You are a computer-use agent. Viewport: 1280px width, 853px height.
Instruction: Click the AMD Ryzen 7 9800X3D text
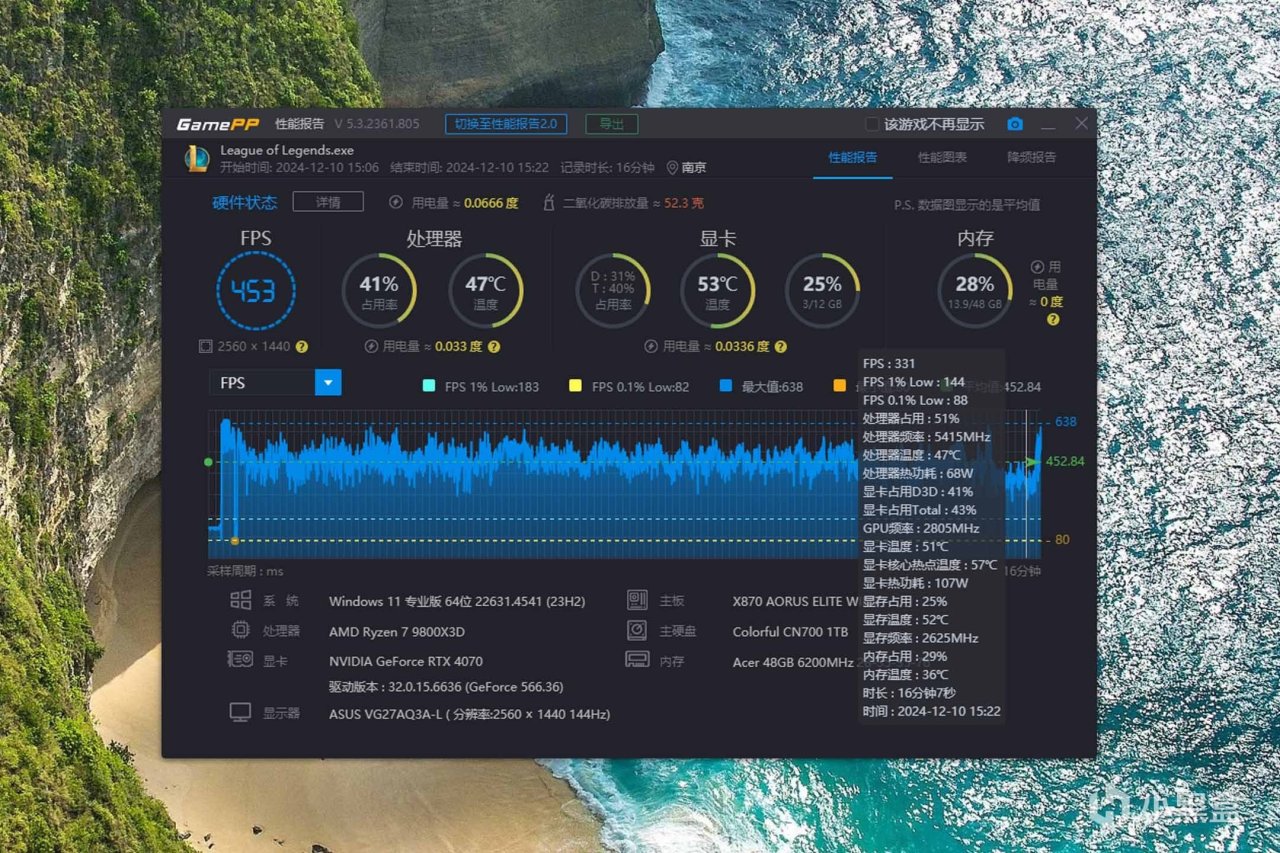[x=397, y=631]
